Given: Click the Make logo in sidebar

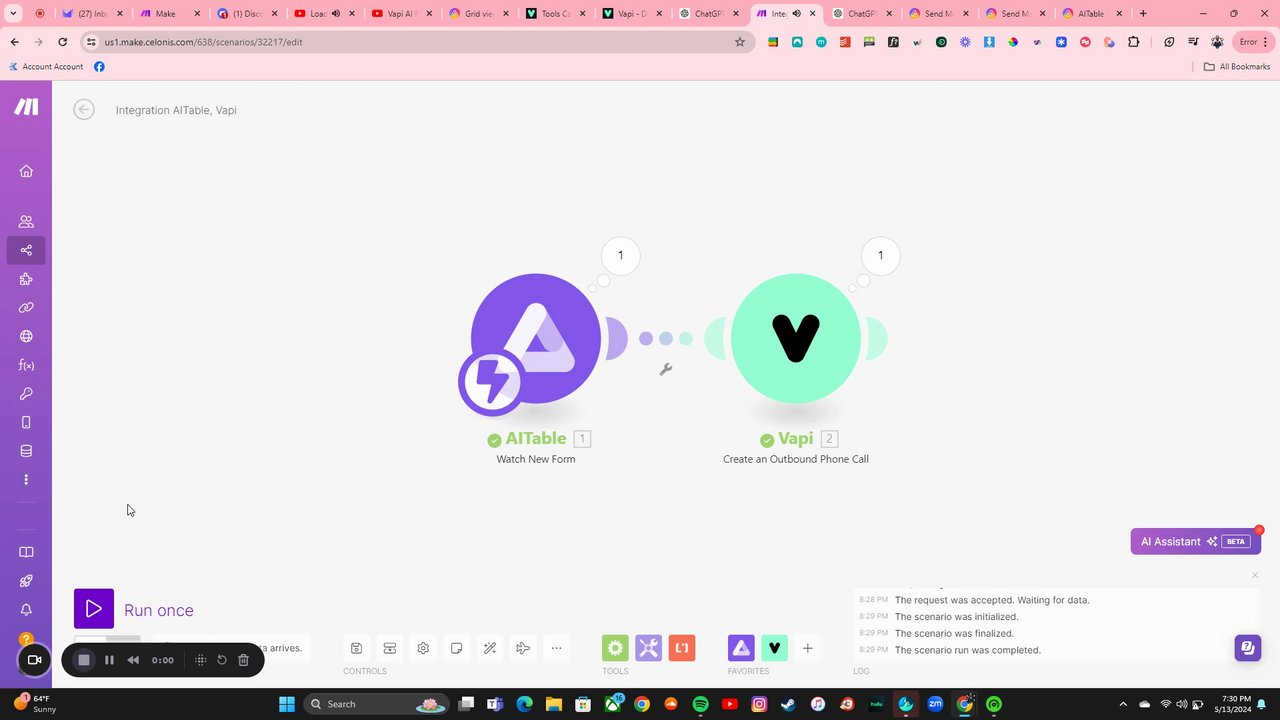Looking at the screenshot, I should tap(26, 107).
